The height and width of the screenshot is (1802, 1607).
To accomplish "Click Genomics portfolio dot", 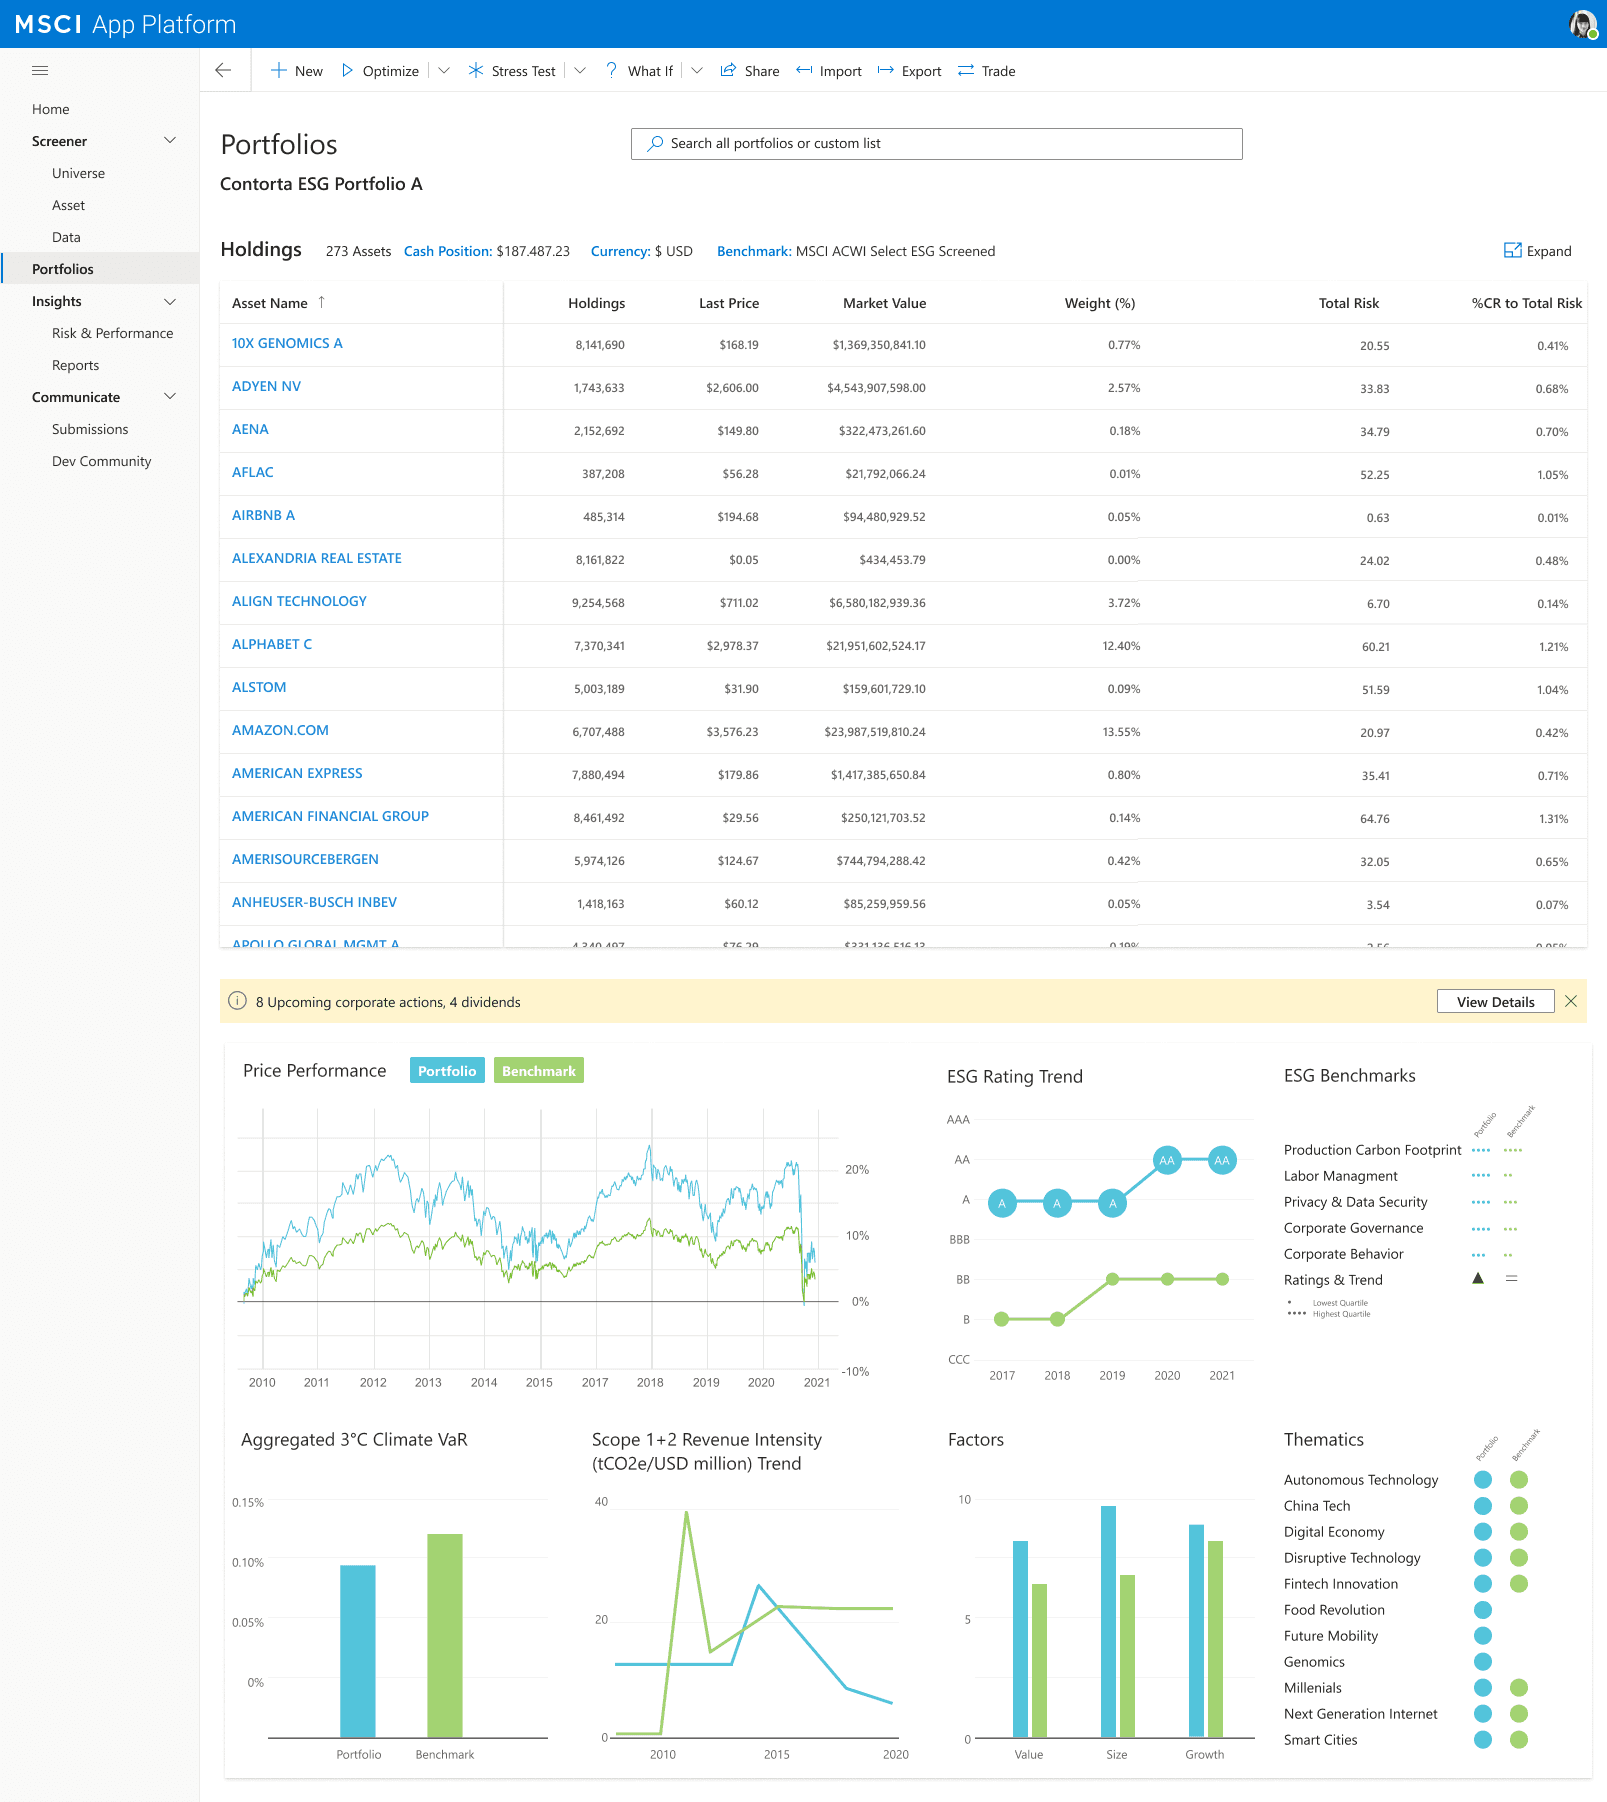I will coord(1483,1662).
